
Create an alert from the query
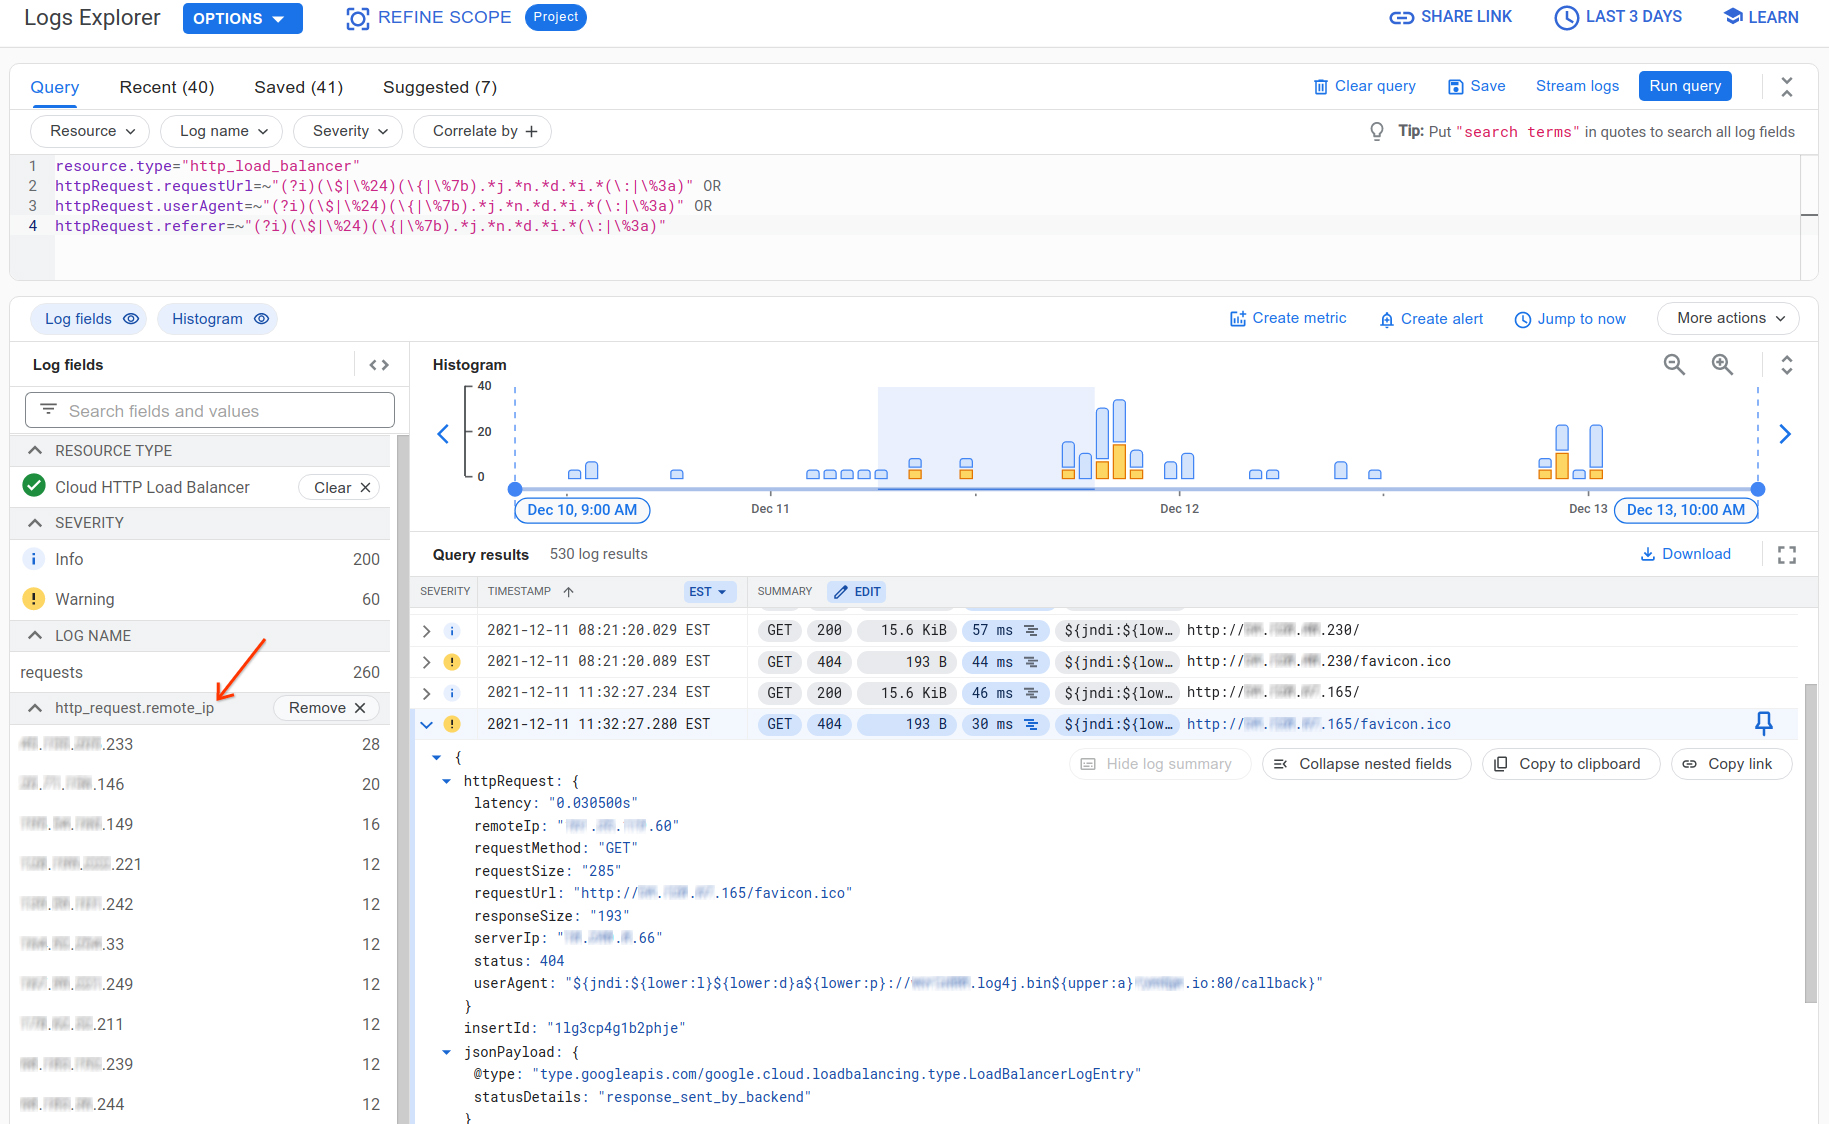(x=1430, y=318)
